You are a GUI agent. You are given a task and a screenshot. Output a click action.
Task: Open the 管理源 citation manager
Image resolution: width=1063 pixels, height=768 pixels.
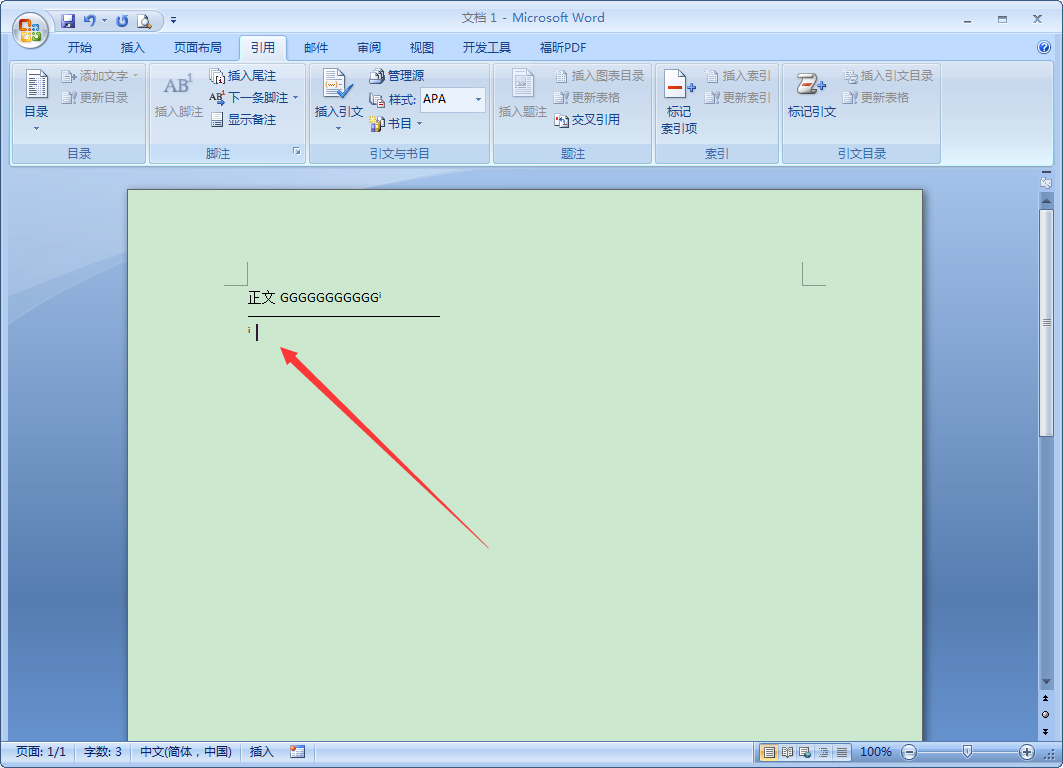(398, 75)
